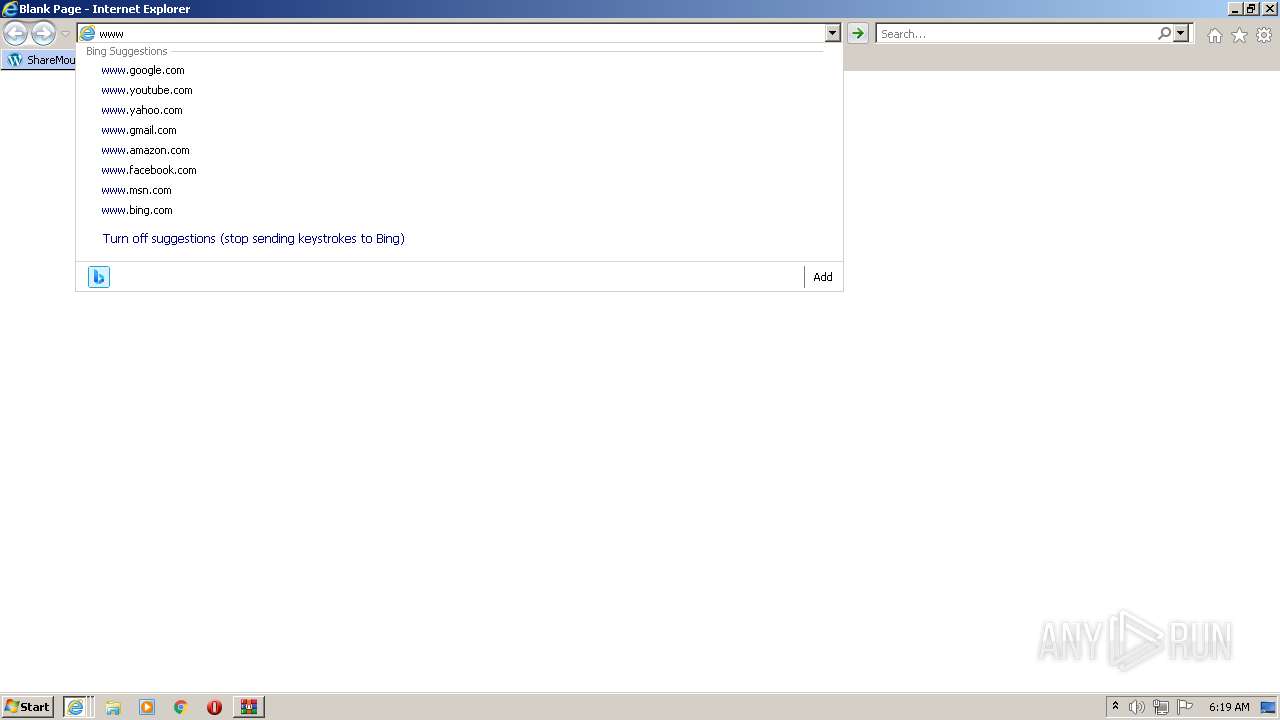Open Windows Explorer folder taskbar icon
Image resolution: width=1280 pixels, height=720 pixels.
113,707
